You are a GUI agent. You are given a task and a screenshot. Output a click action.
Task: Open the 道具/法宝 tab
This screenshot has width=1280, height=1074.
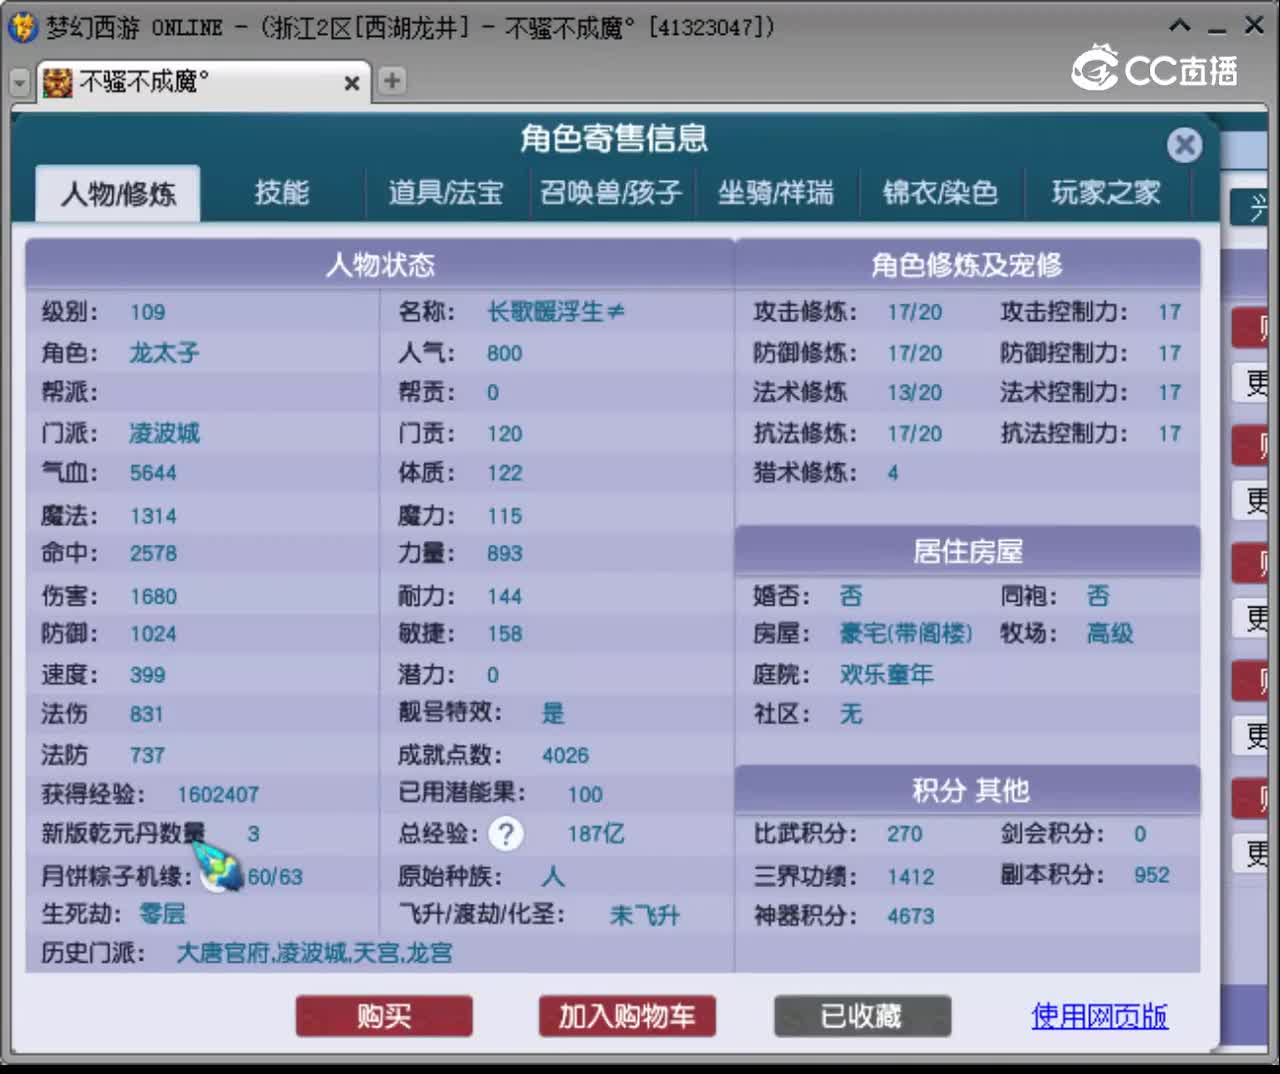click(446, 193)
